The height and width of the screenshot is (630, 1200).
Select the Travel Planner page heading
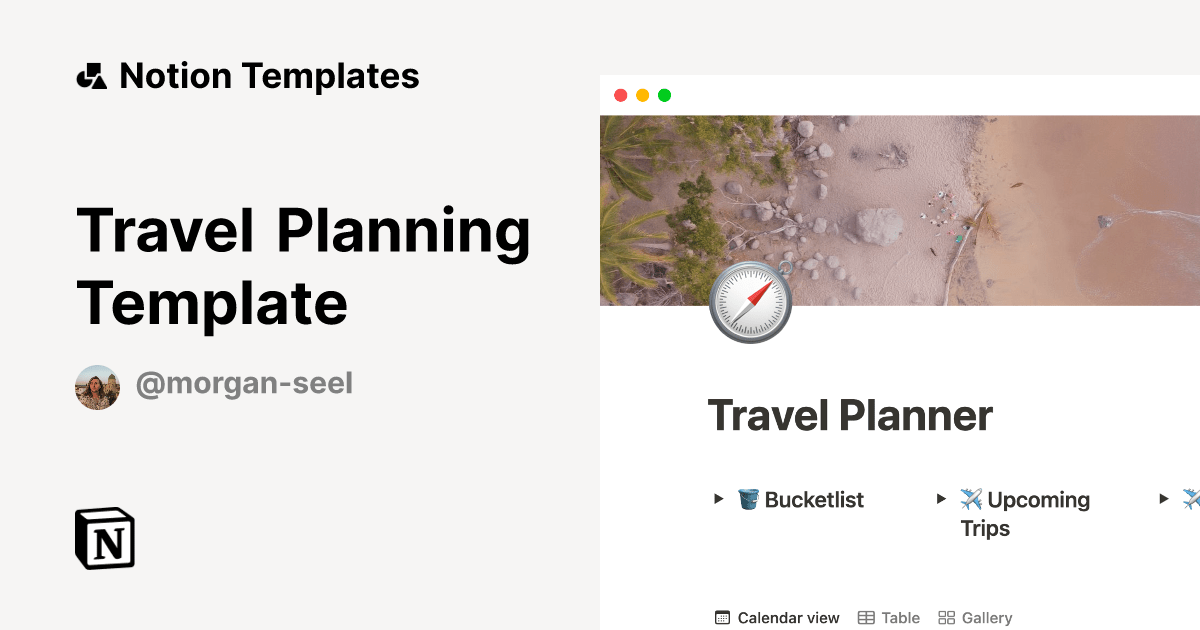850,415
